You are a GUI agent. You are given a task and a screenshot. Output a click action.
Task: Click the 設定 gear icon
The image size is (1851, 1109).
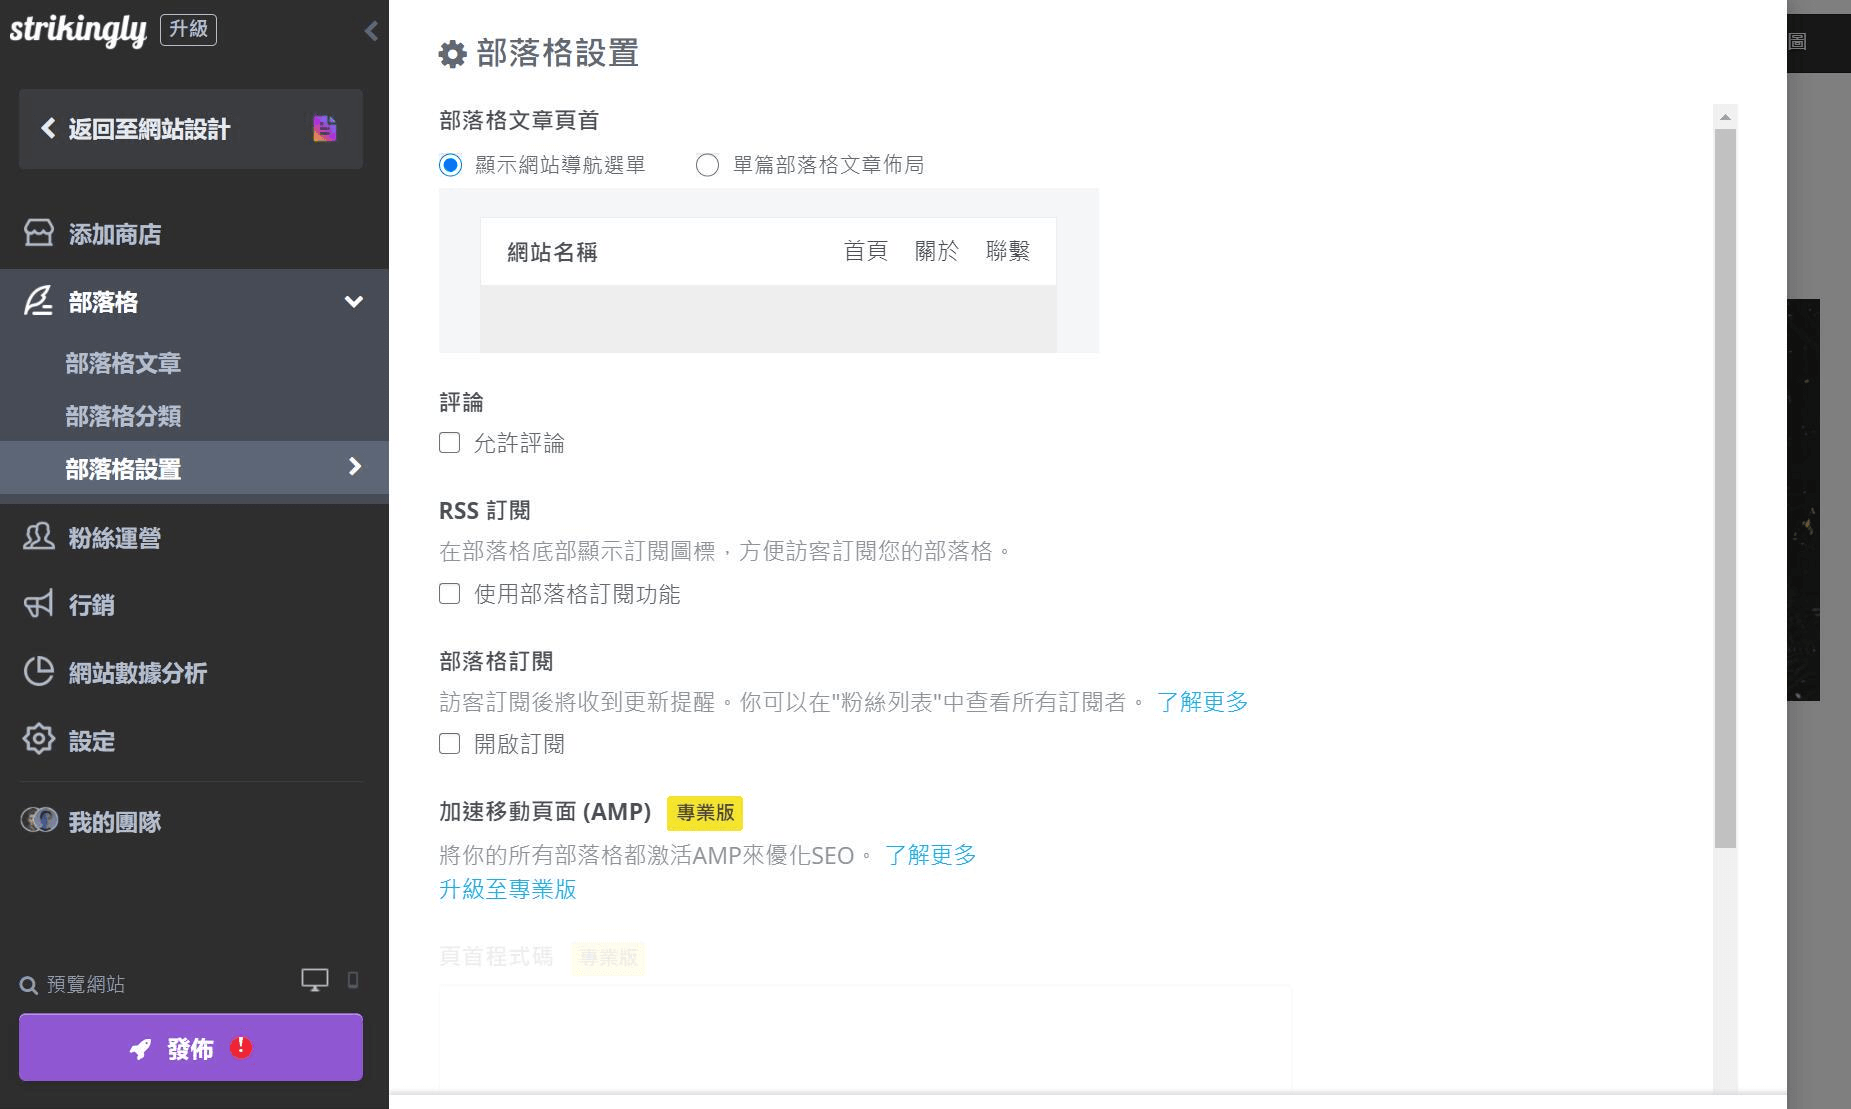[37, 740]
